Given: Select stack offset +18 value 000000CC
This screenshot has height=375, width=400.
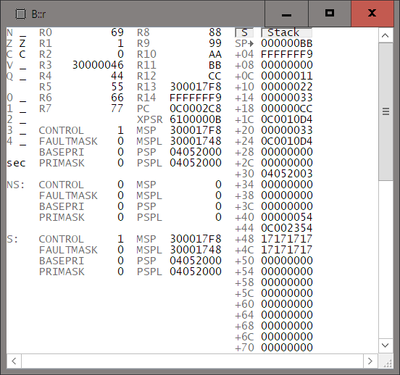Looking at the screenshot, I should (287, 109).
